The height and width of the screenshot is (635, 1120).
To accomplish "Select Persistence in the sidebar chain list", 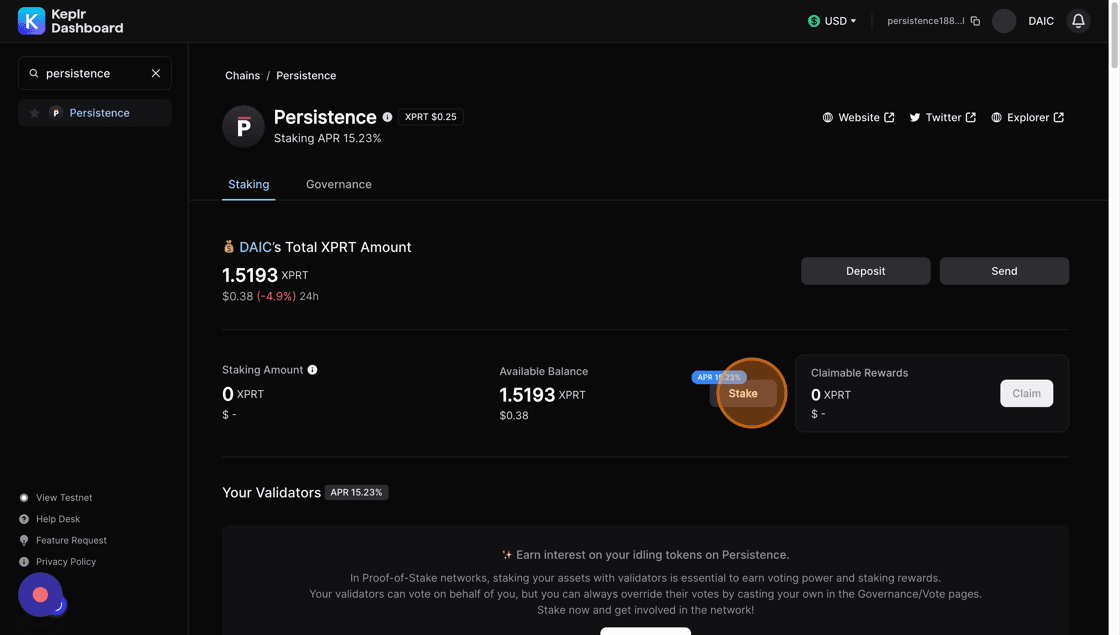I will (99, 113).
